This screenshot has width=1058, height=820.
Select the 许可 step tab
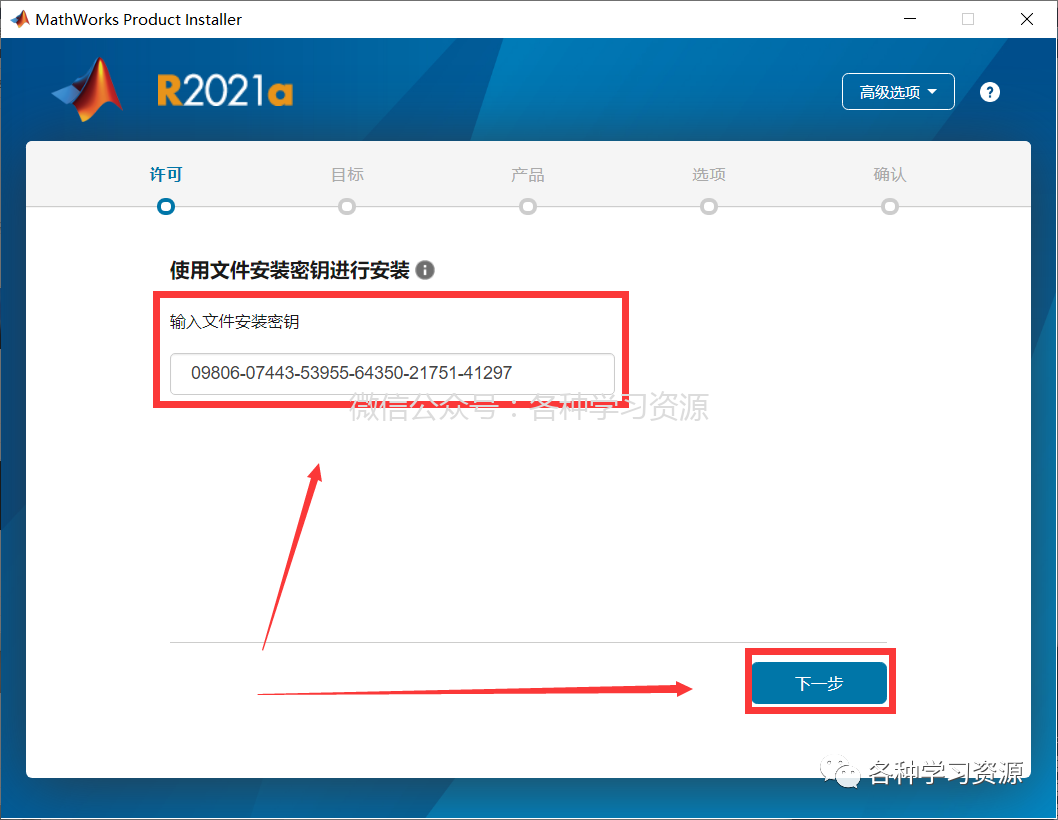pyautogui.click(x=166, y=174)
